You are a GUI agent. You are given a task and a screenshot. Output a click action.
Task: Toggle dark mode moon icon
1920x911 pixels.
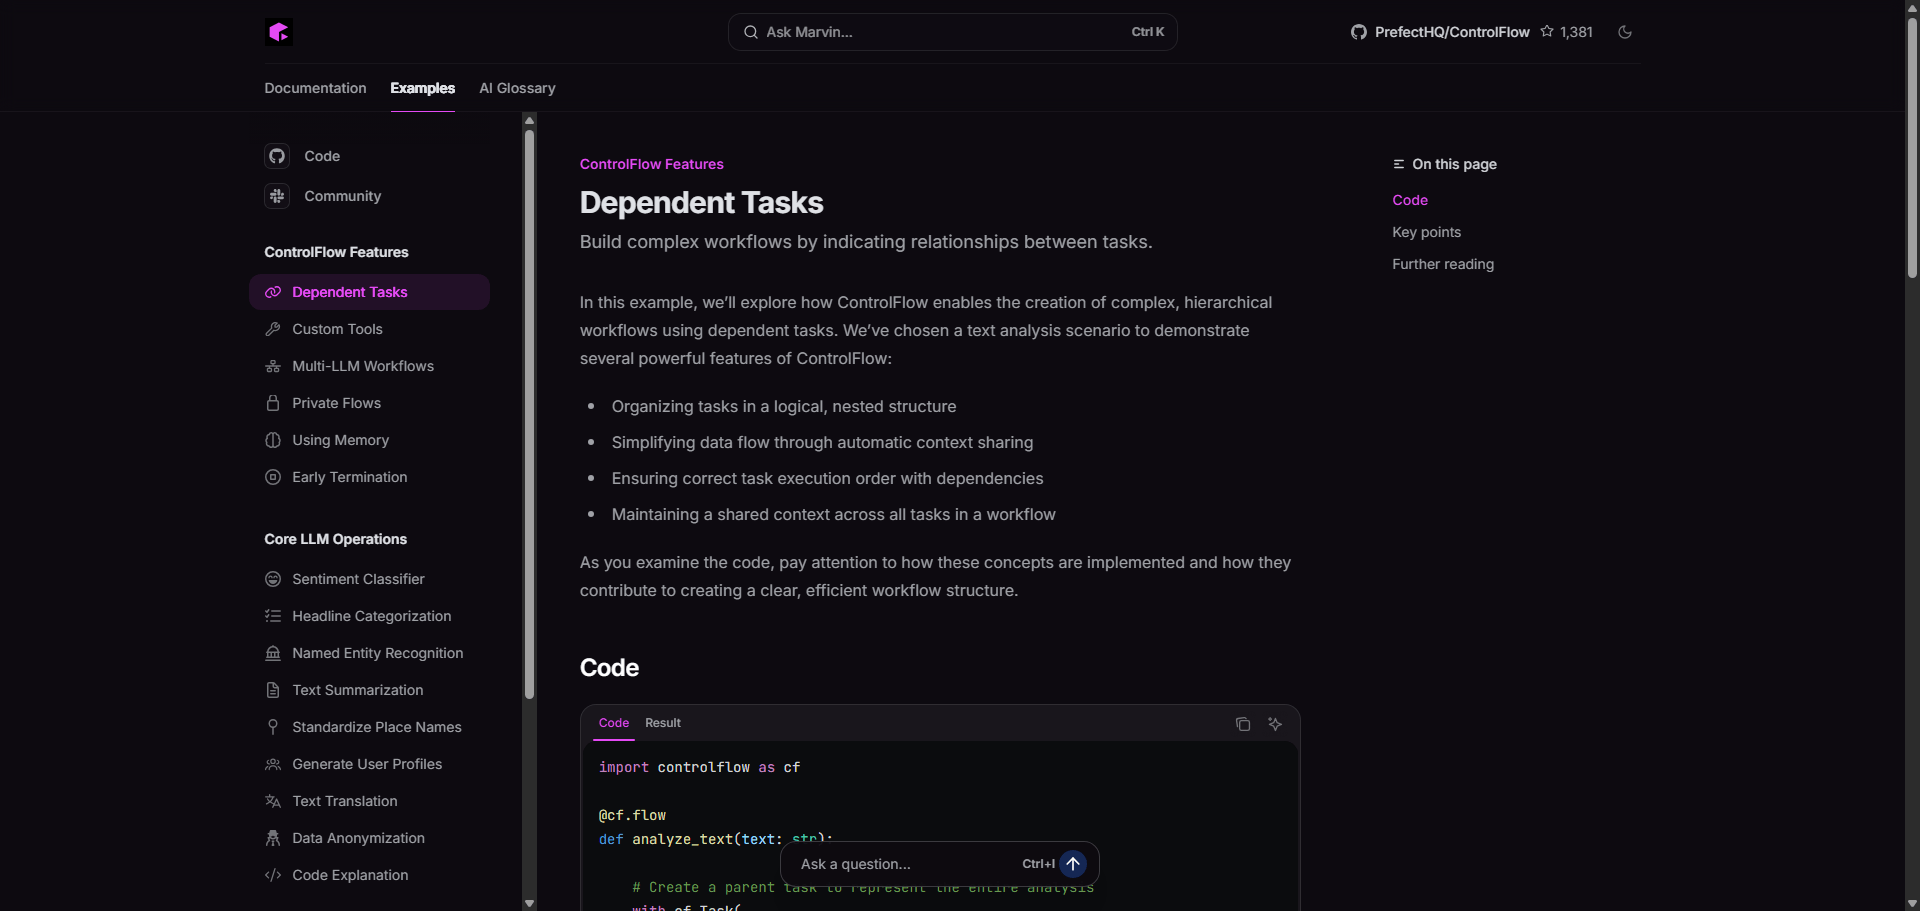1625,32
